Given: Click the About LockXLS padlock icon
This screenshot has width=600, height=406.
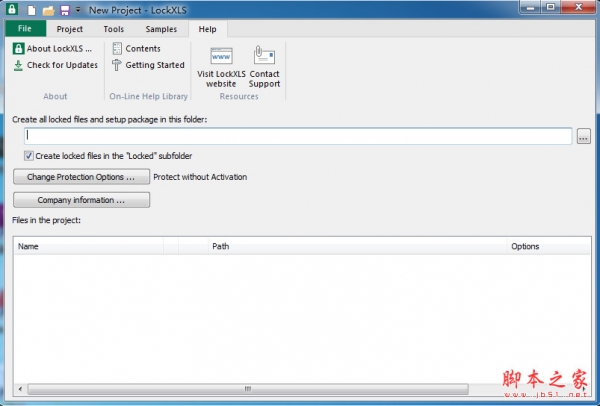Looking at the screenshot, I should click(x=18, y=49).
